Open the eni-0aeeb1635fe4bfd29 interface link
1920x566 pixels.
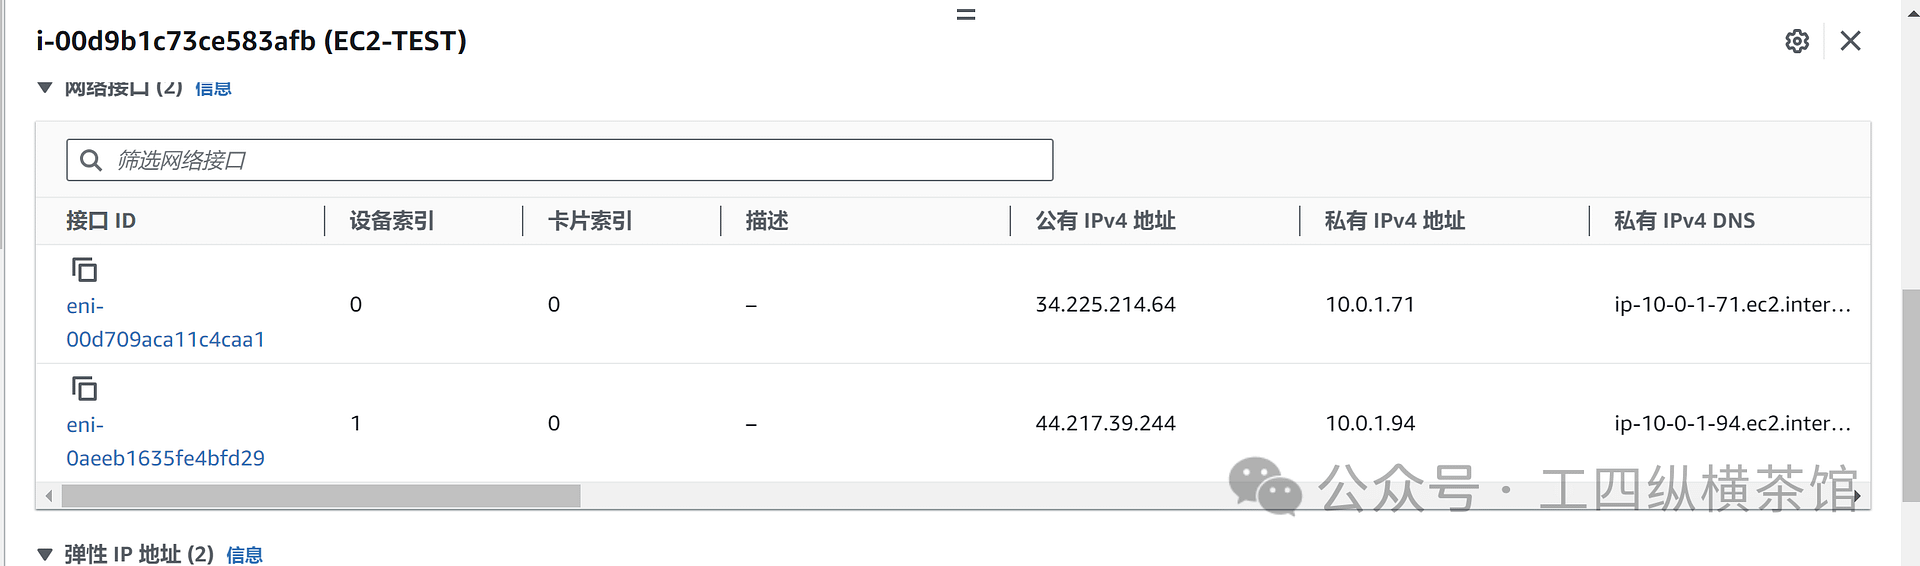pos(165,458)
